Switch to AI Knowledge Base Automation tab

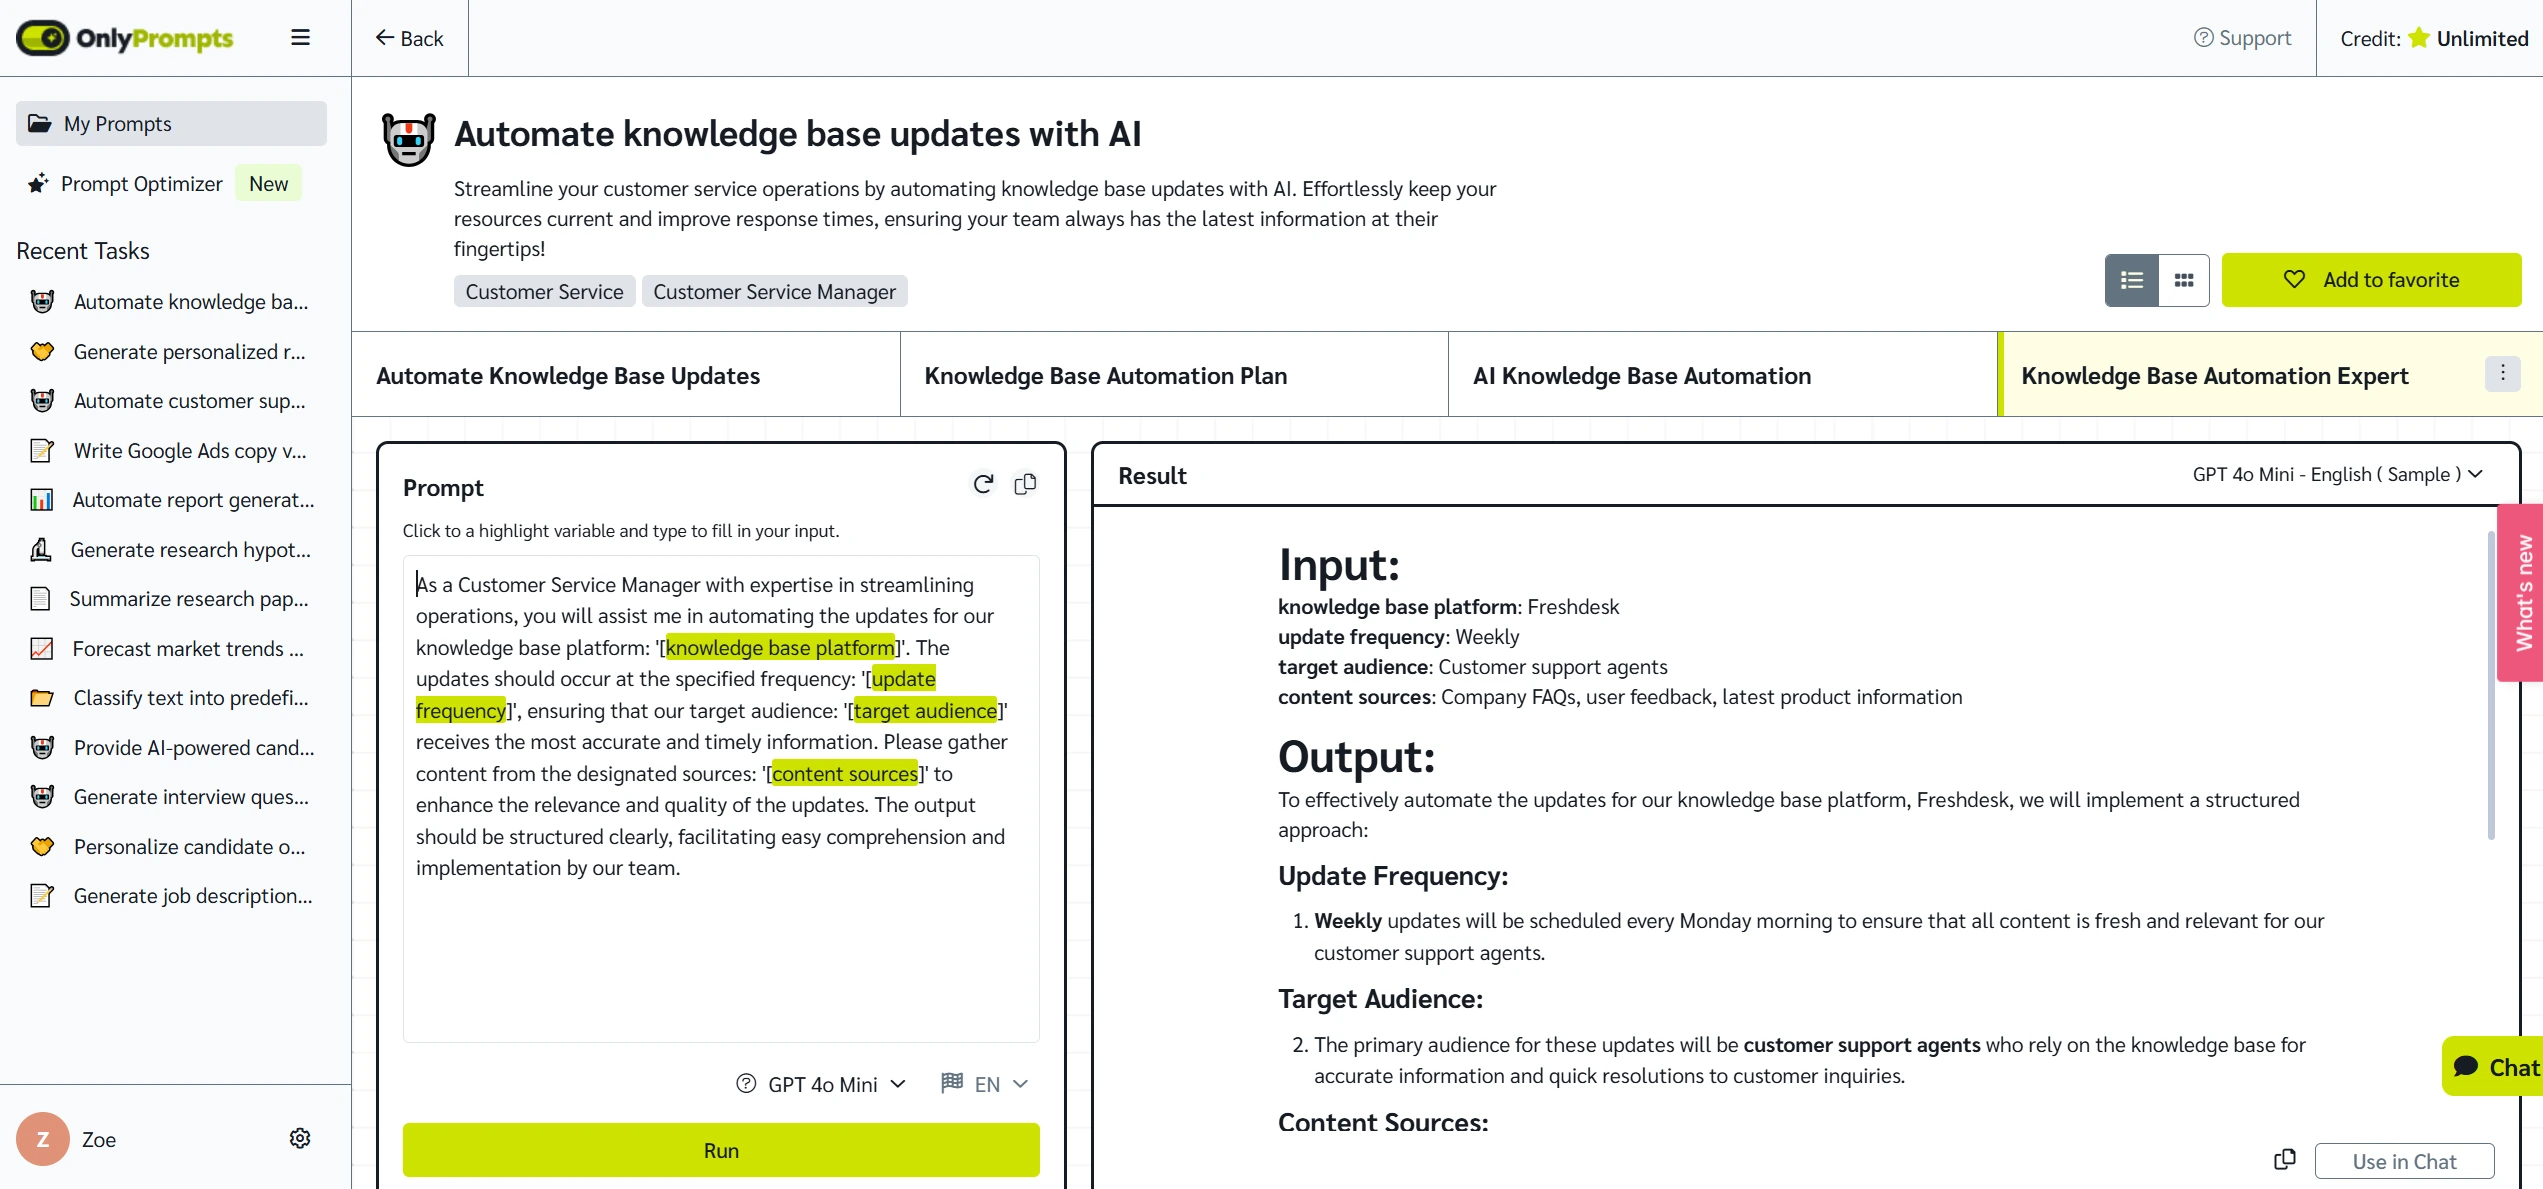pyautogui.click(x=1641, y=373)
